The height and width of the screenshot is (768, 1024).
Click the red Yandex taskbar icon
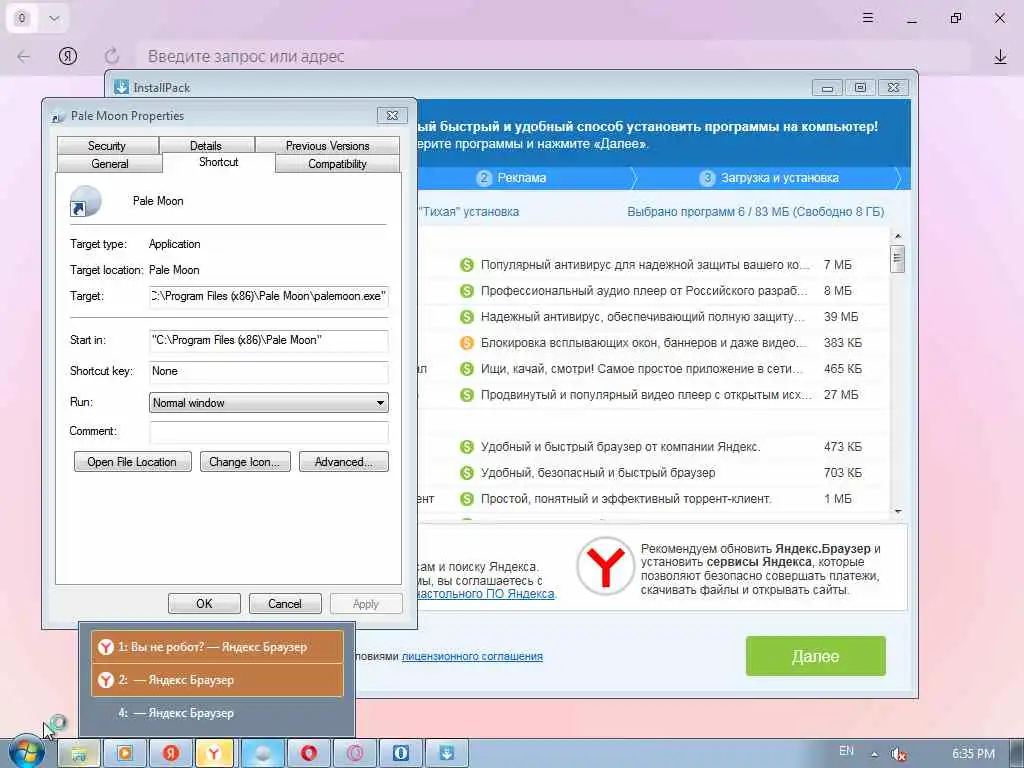point(170,754)
